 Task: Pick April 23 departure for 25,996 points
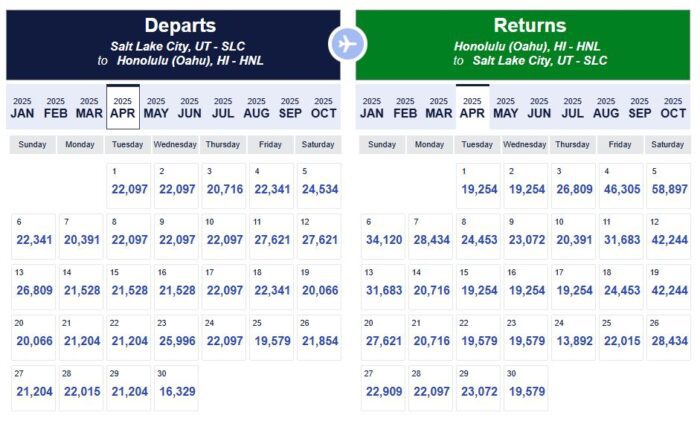(x=176, y=337)
